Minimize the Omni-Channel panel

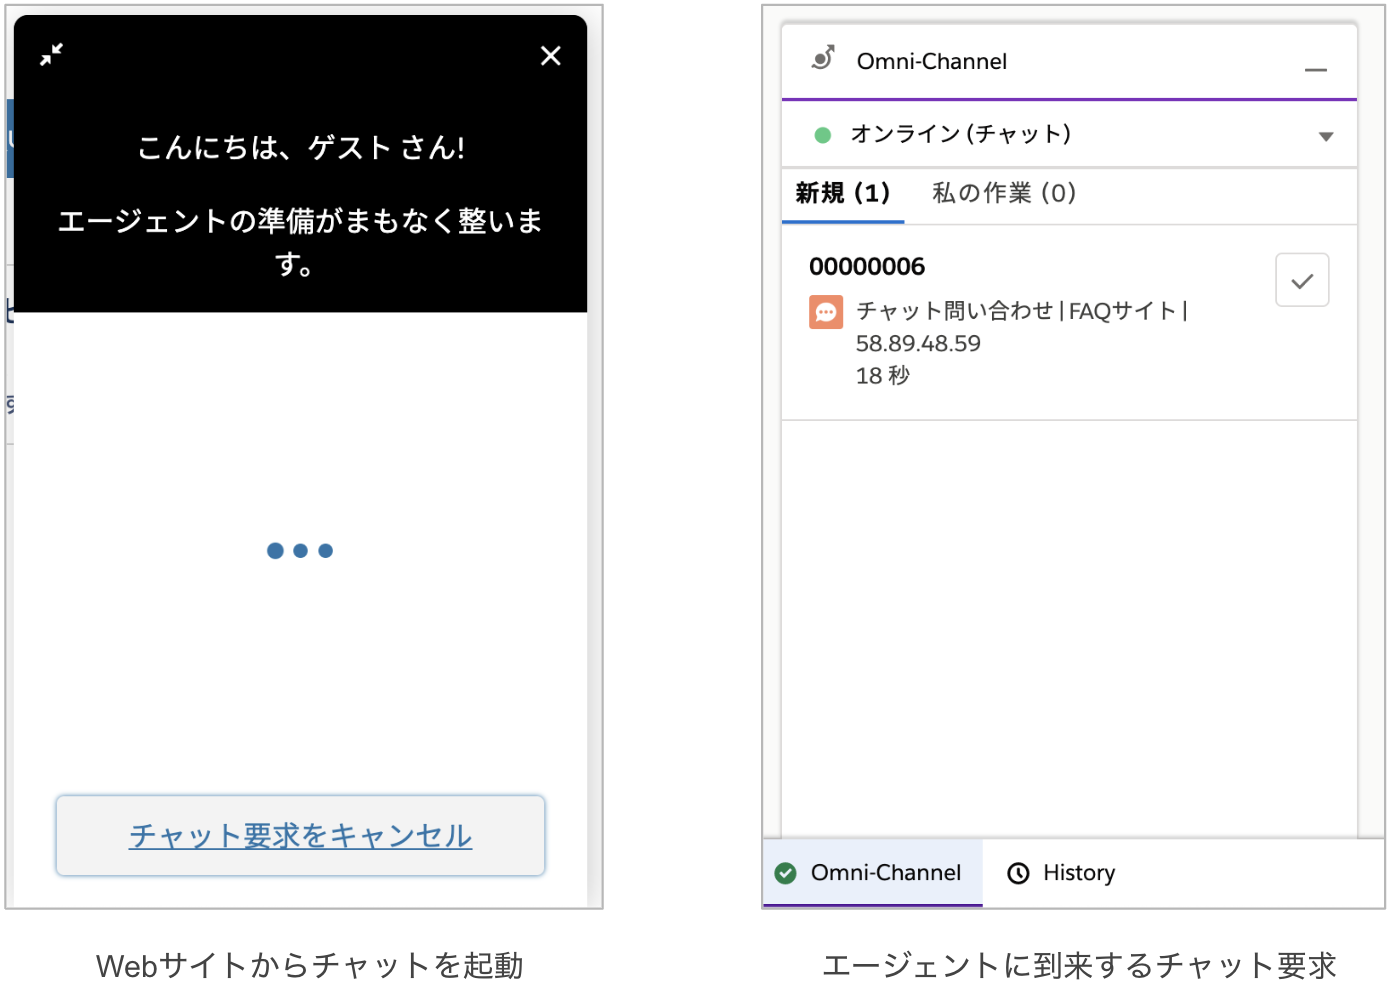click(x=1316, y=70)
